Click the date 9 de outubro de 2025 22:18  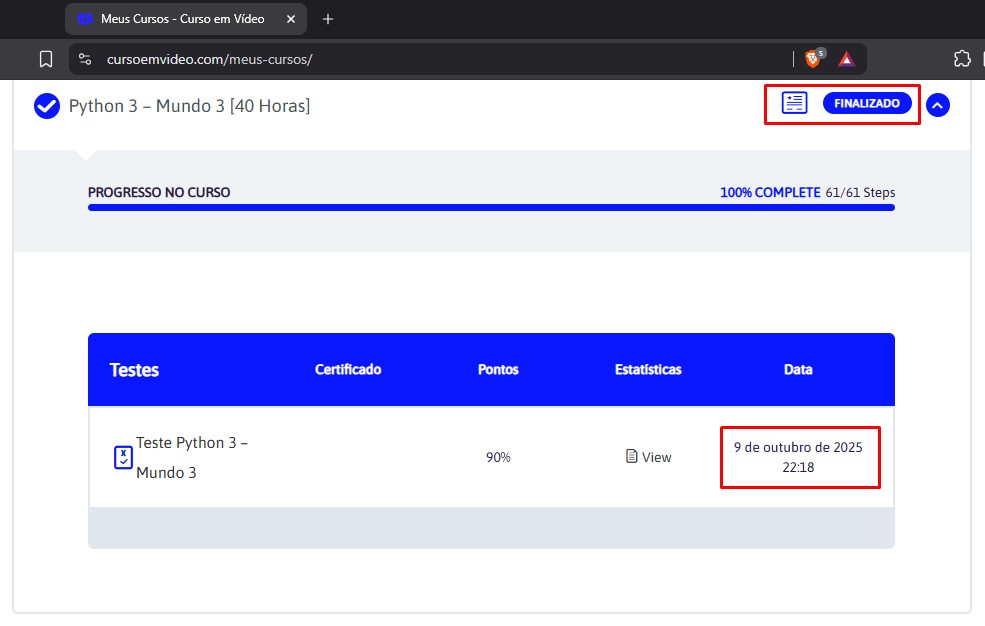tap(798, 457)
